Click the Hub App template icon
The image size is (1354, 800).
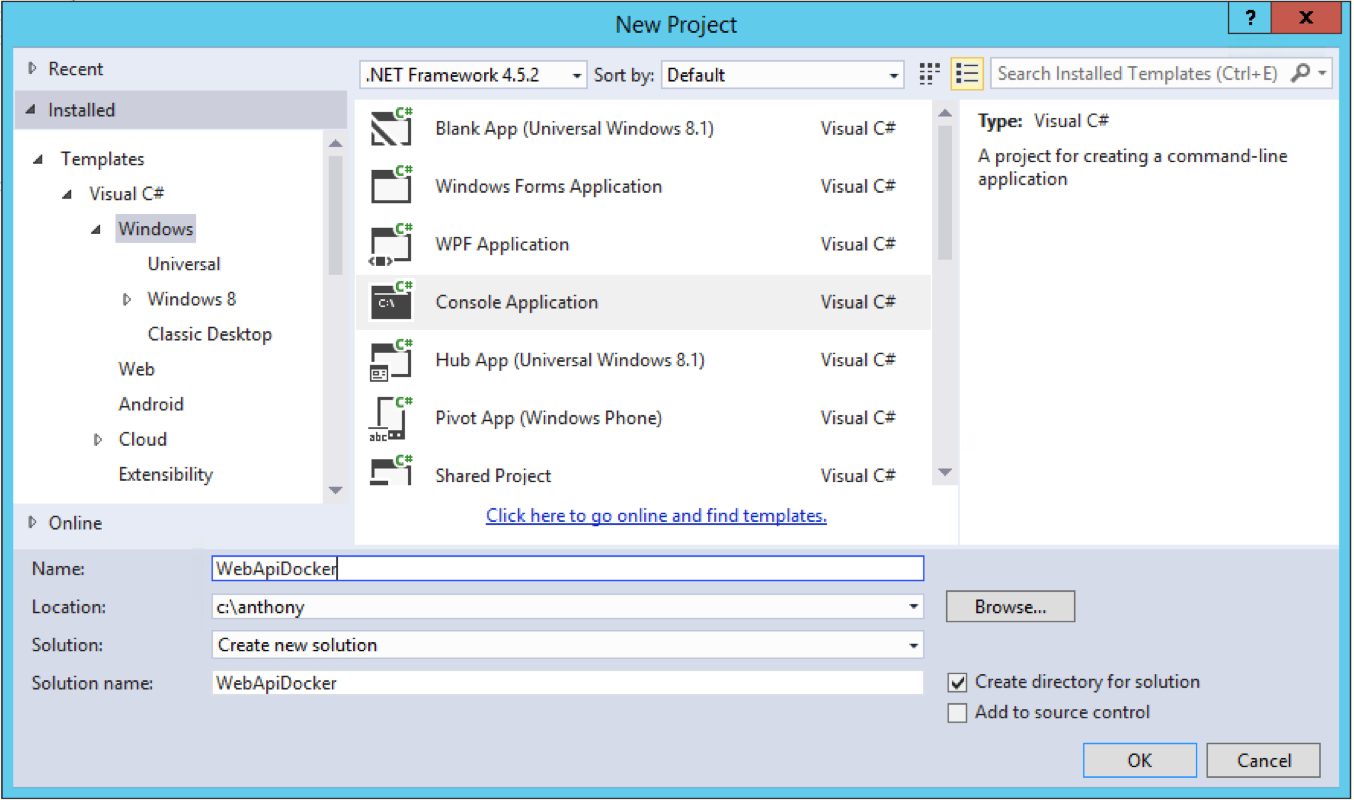point(391,359)
